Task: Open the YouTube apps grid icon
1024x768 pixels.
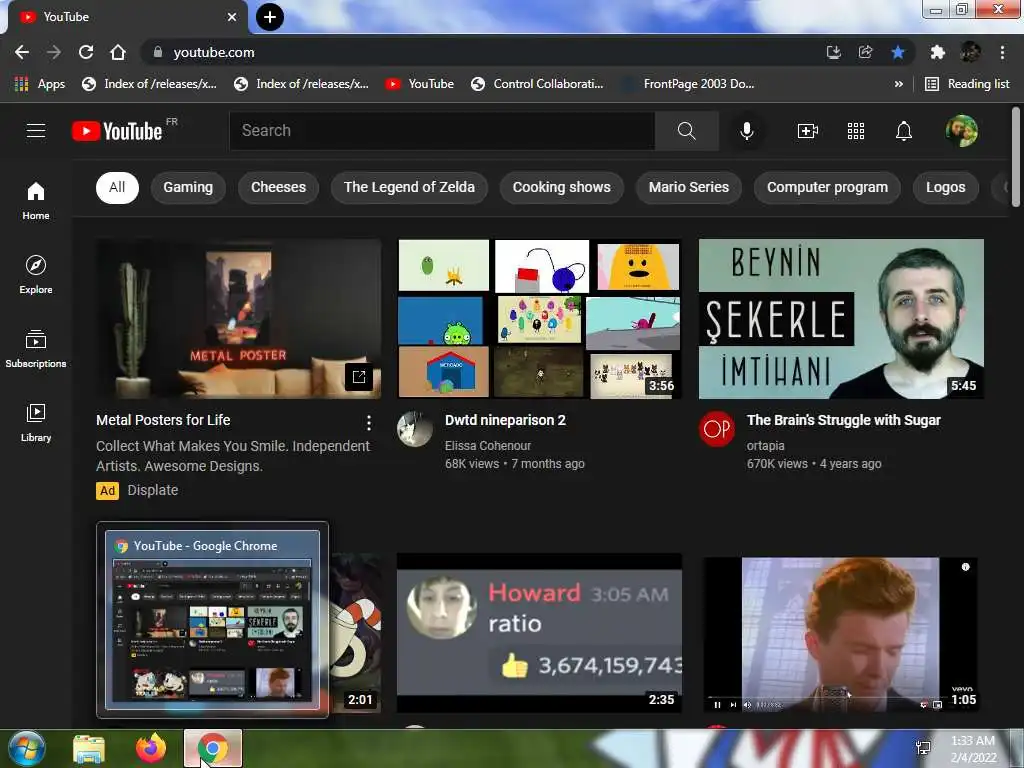Action: point(856,131)
